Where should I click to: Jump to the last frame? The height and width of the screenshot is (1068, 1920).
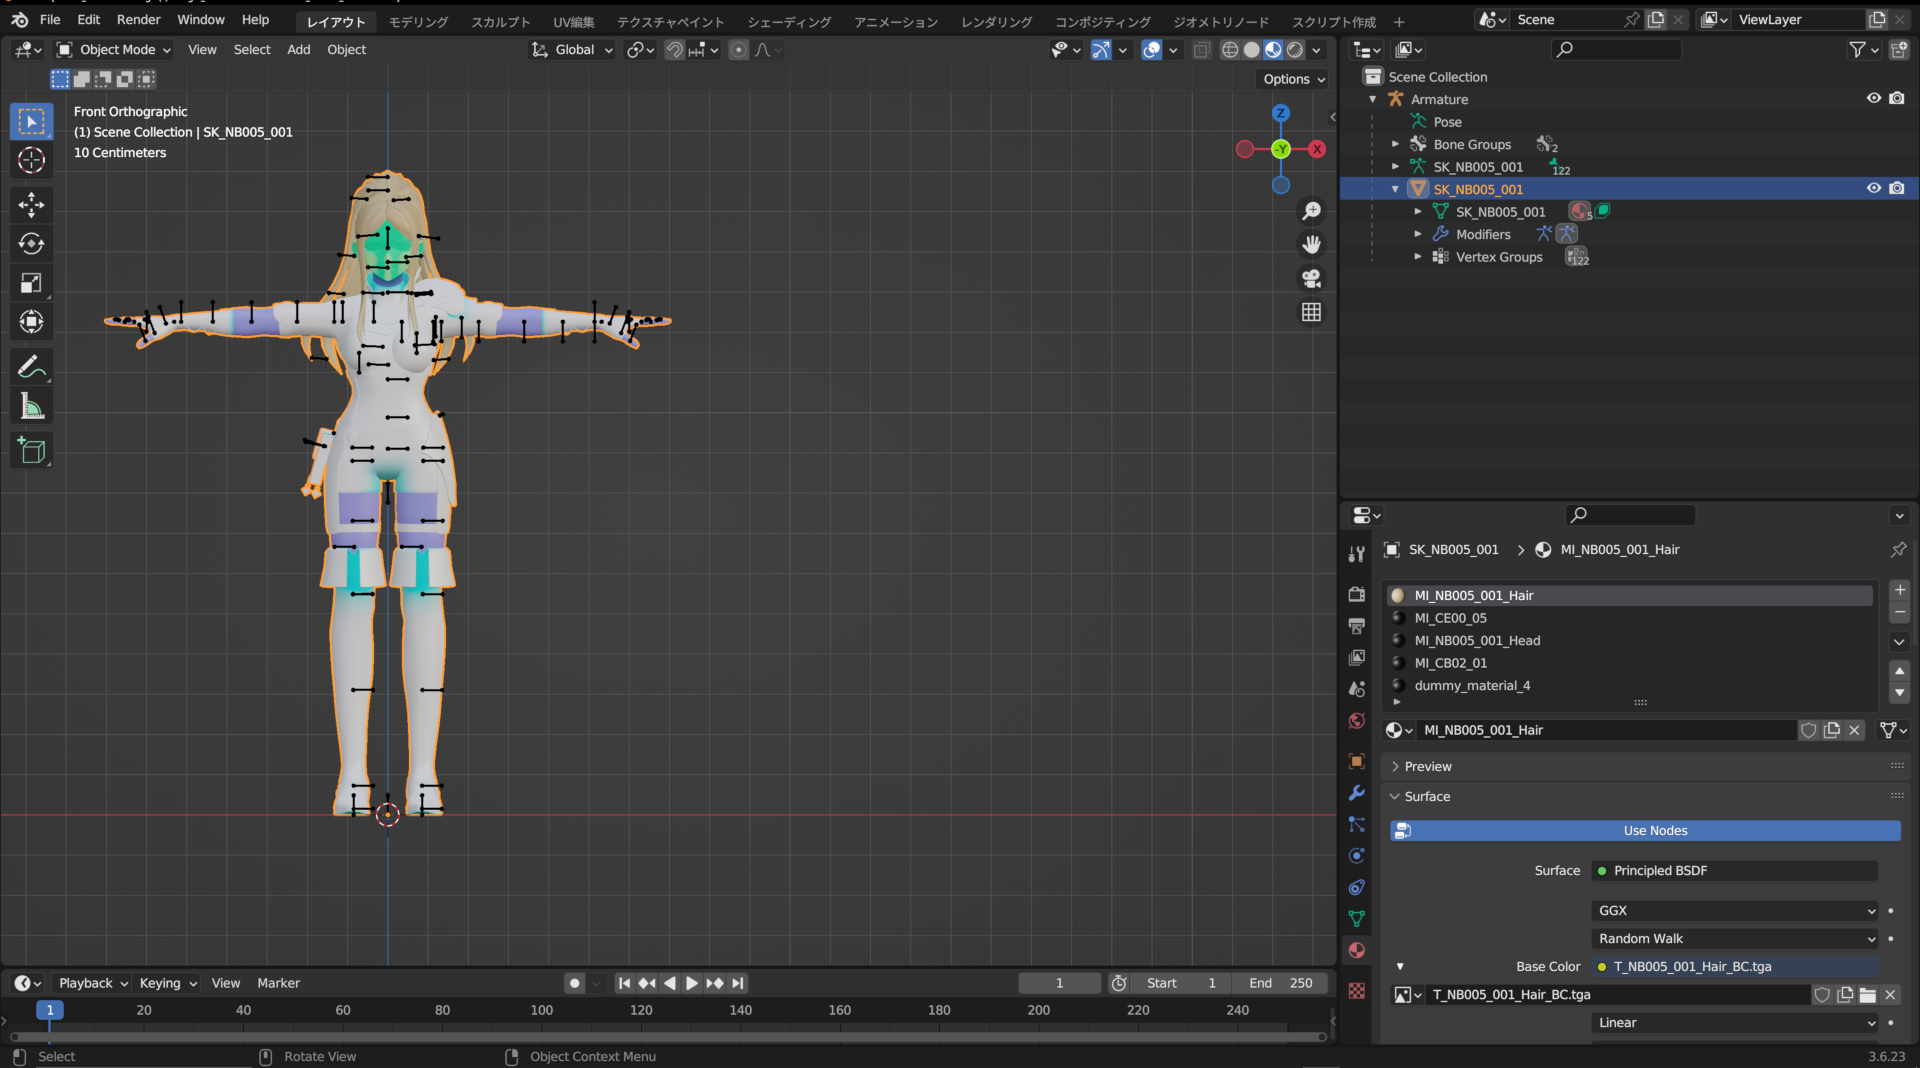[738, 984]
